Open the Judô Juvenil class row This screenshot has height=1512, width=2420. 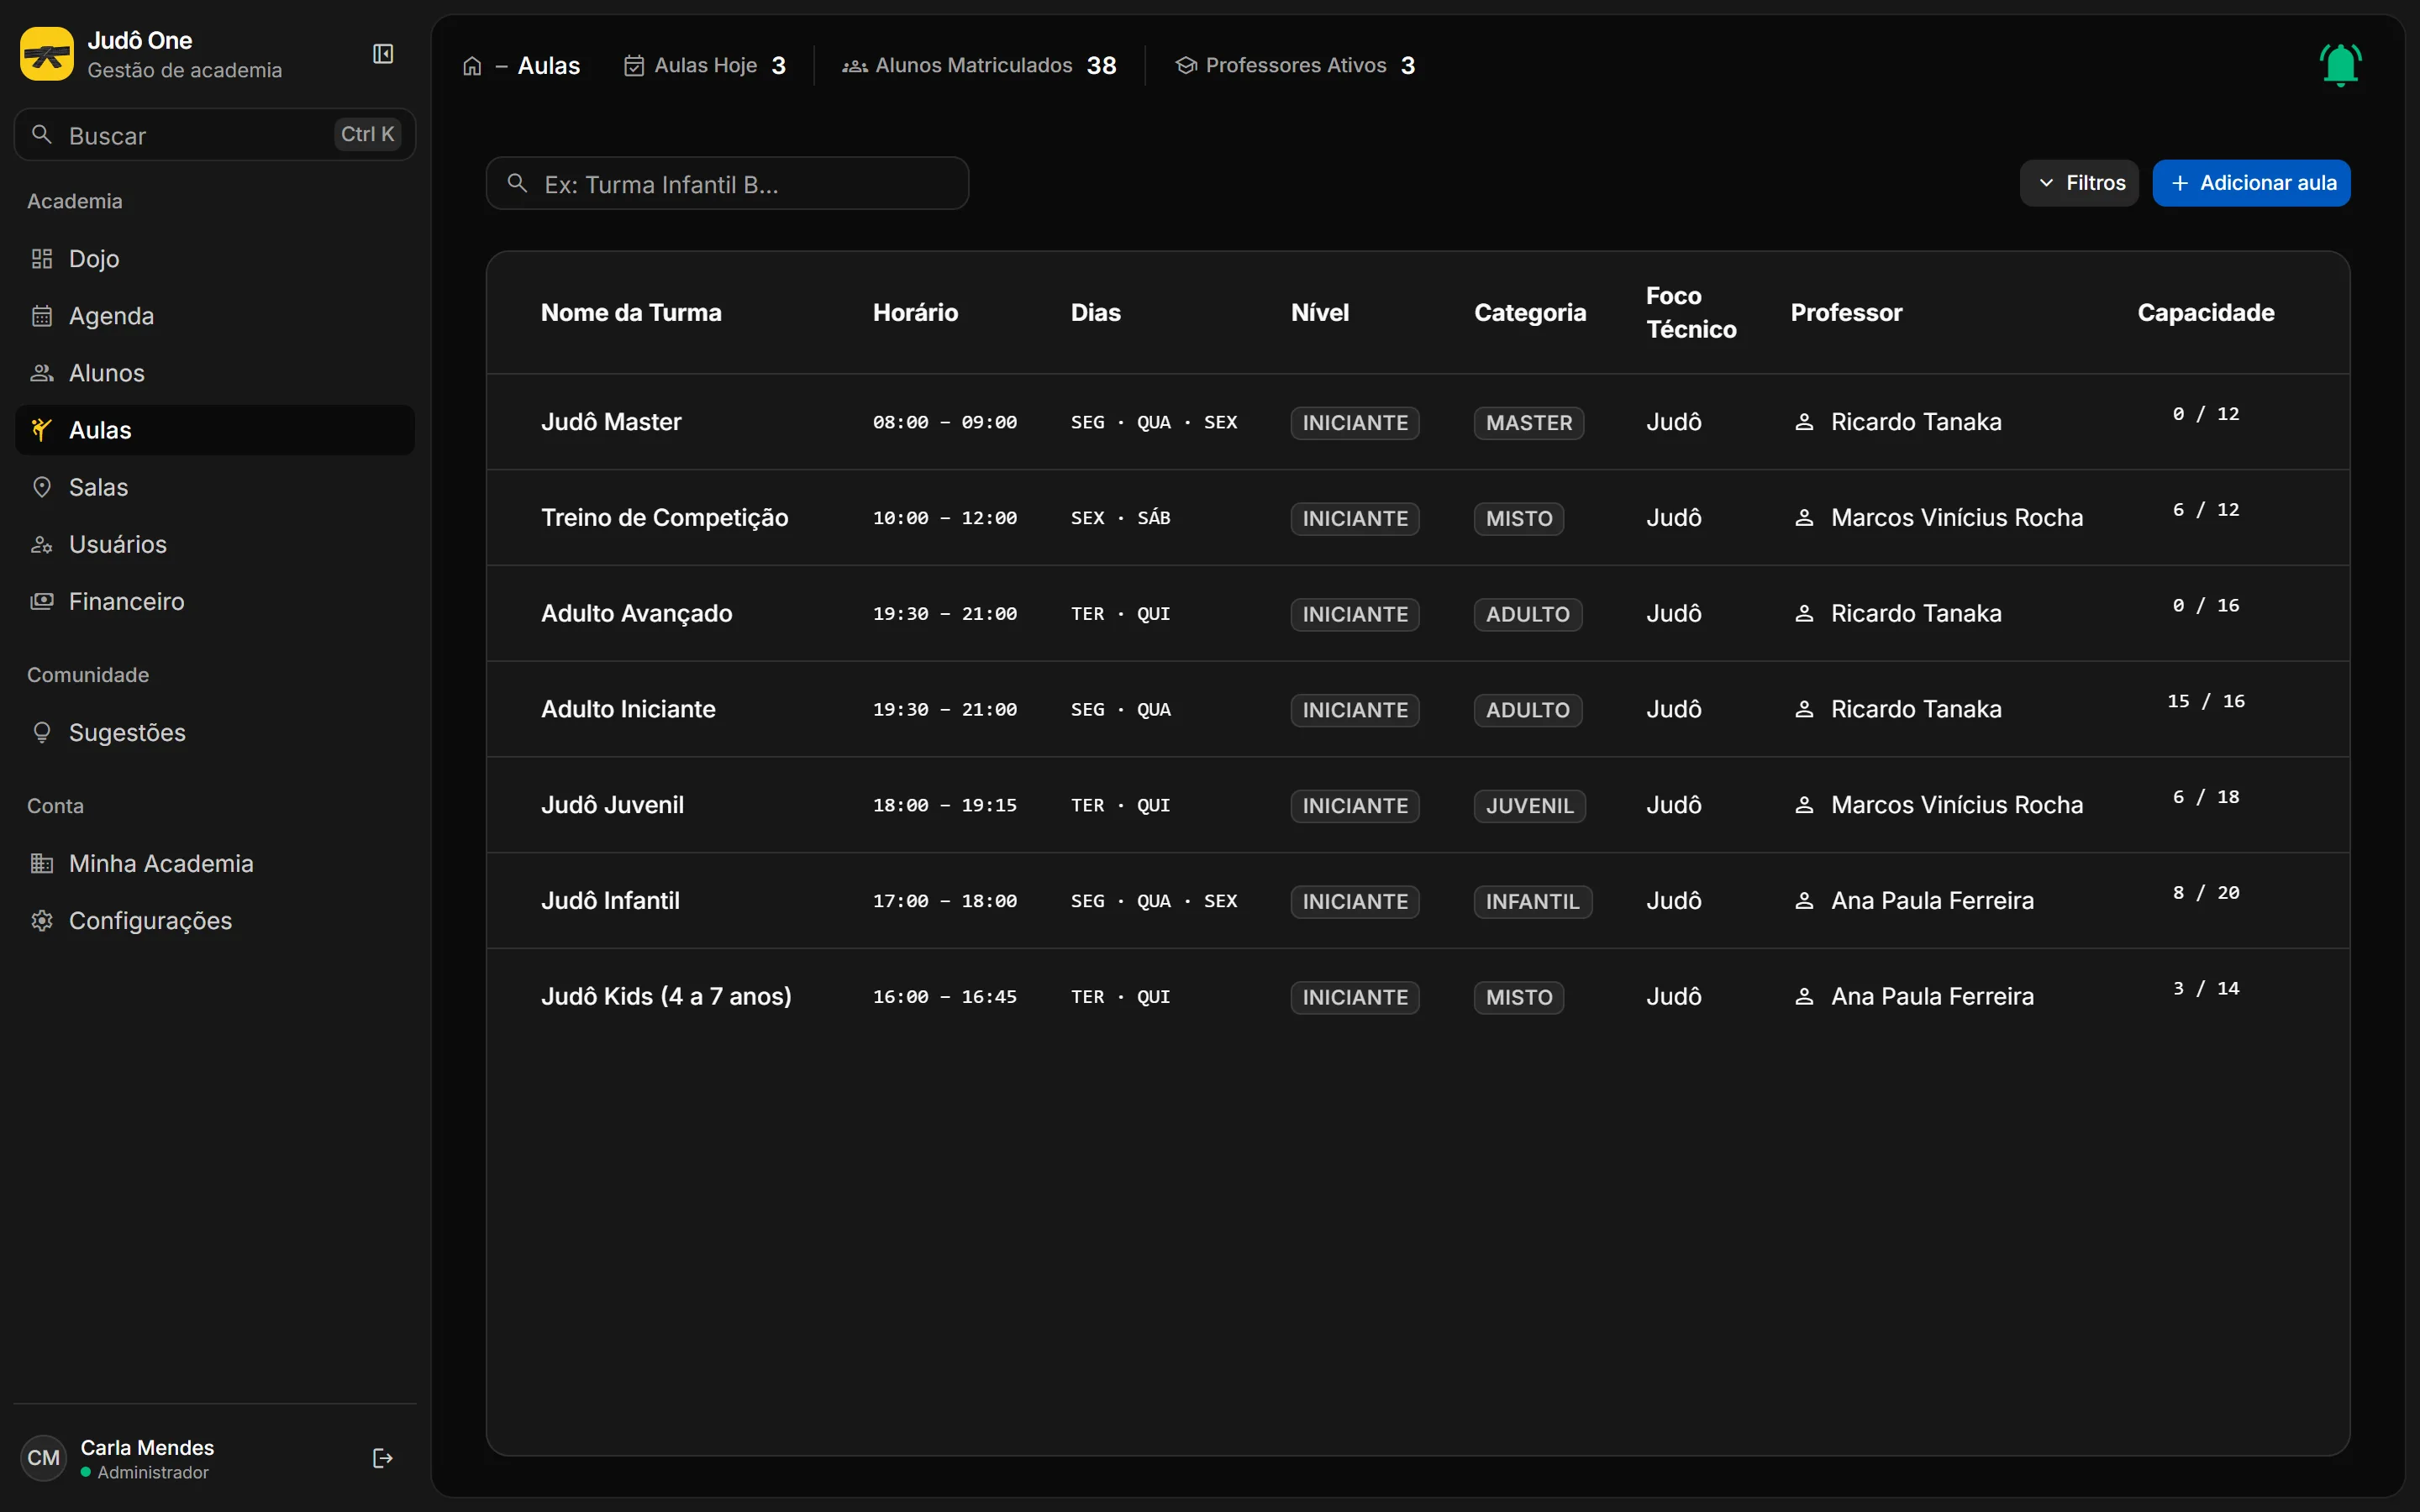tap(1418, 805)
